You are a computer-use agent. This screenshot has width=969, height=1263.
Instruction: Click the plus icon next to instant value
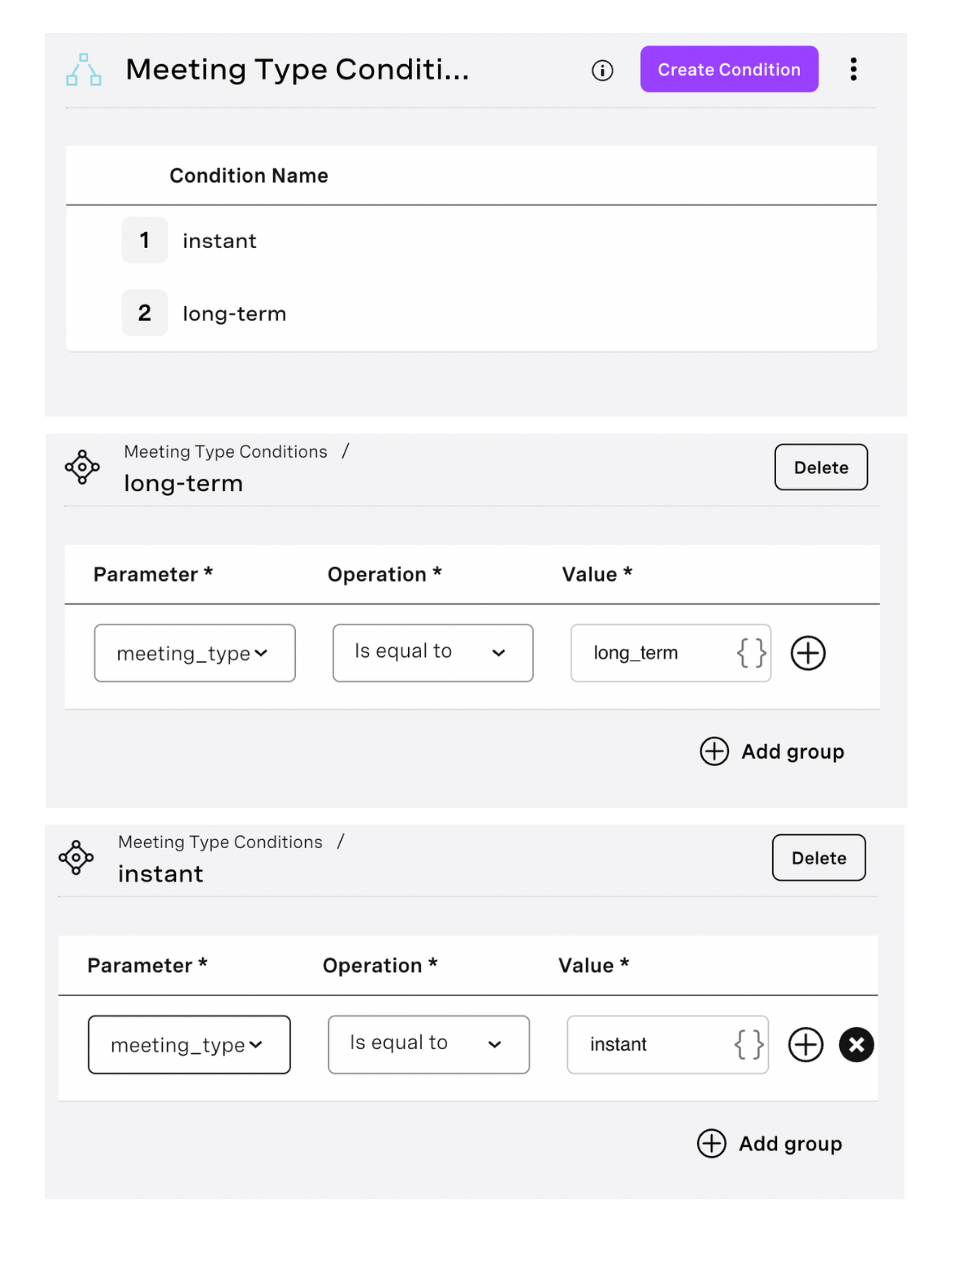(x=805, y=1044)
